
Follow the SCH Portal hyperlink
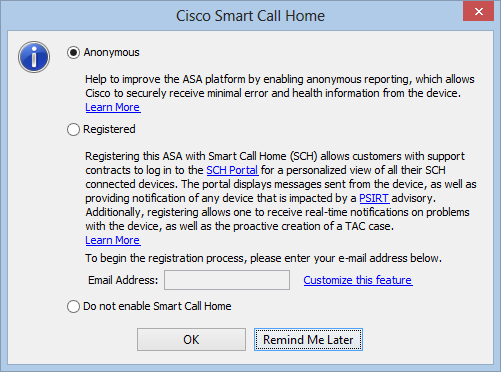[232, 170]
